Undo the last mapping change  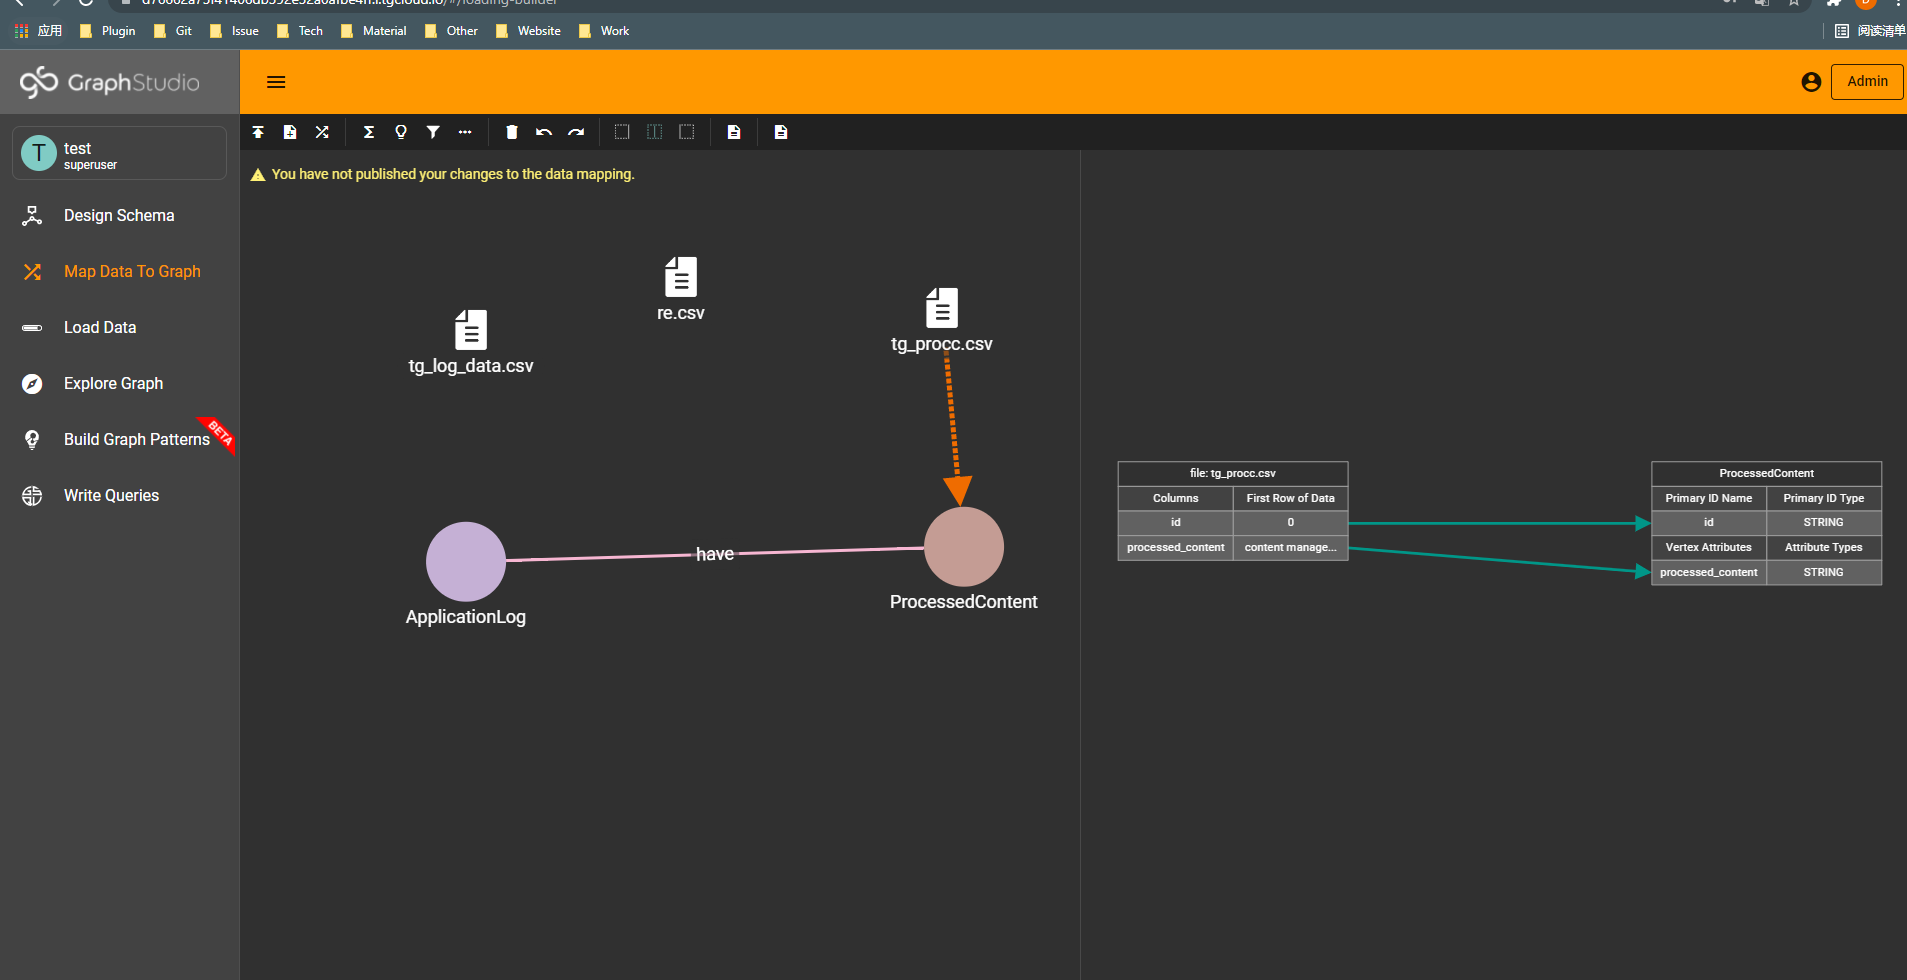click(544, 131)
